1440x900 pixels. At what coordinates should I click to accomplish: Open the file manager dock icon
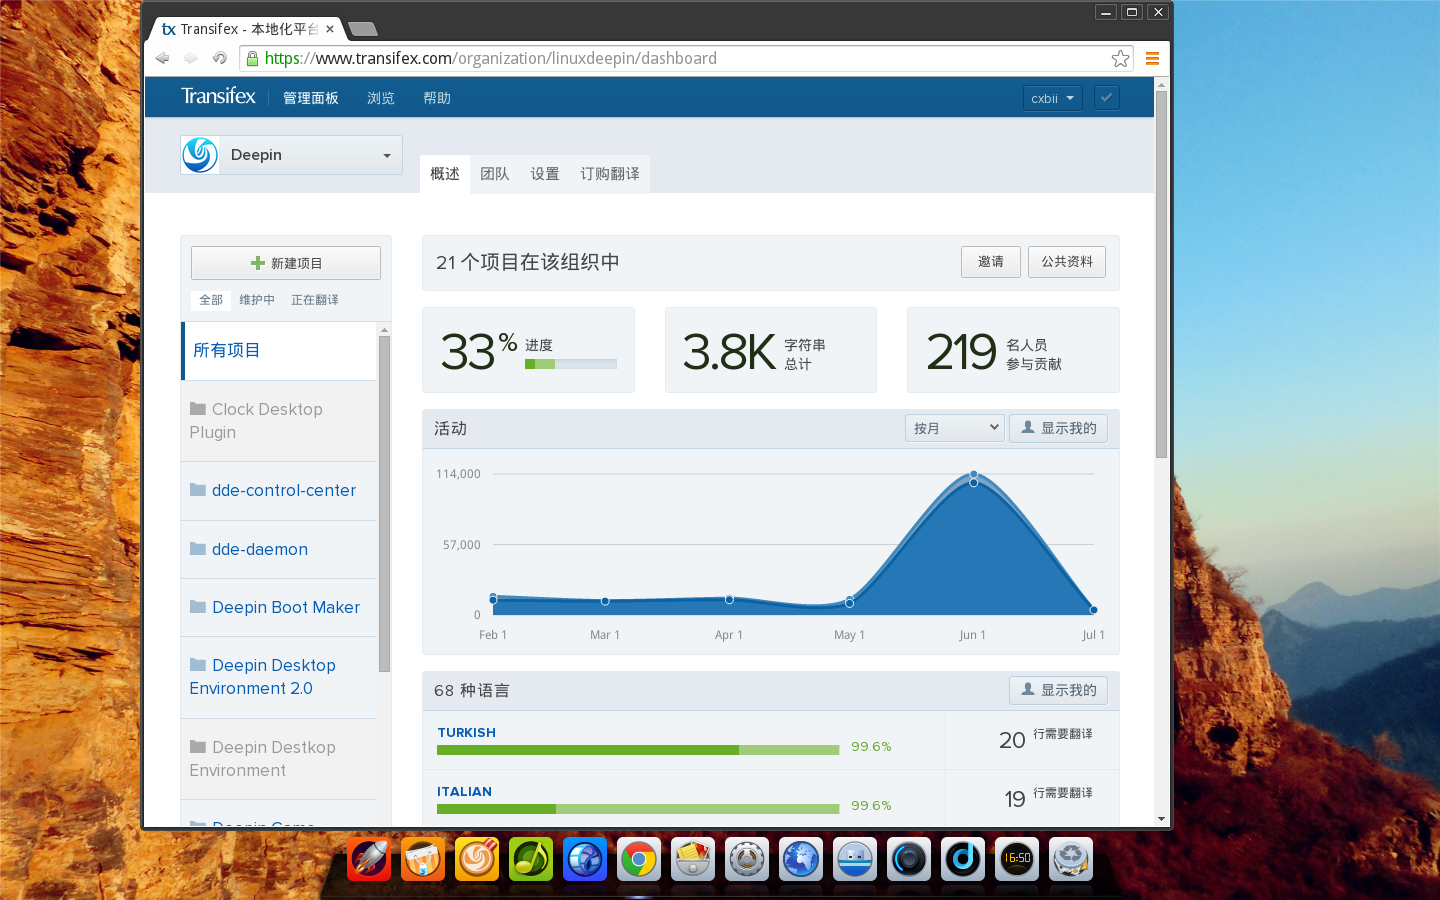click(693, 859)
